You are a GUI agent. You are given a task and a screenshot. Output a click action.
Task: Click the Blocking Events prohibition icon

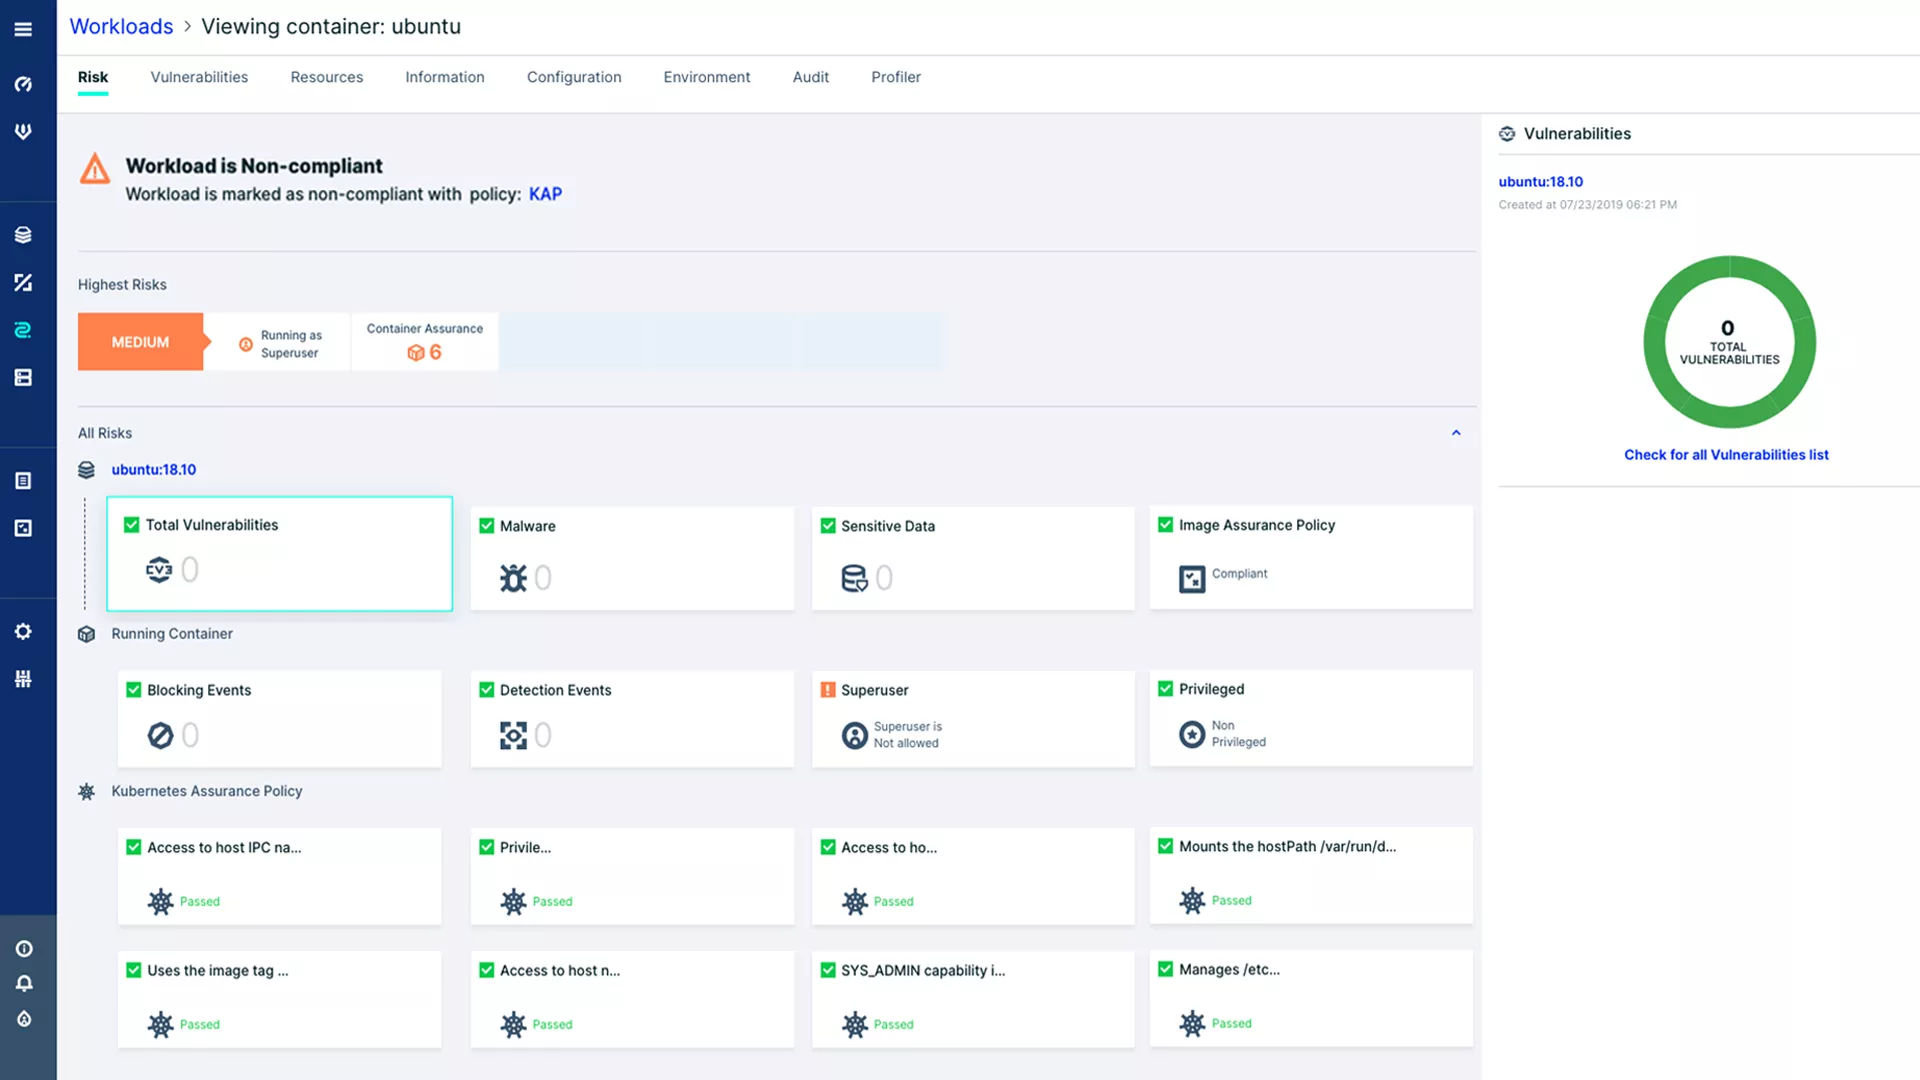click(160, 735)
